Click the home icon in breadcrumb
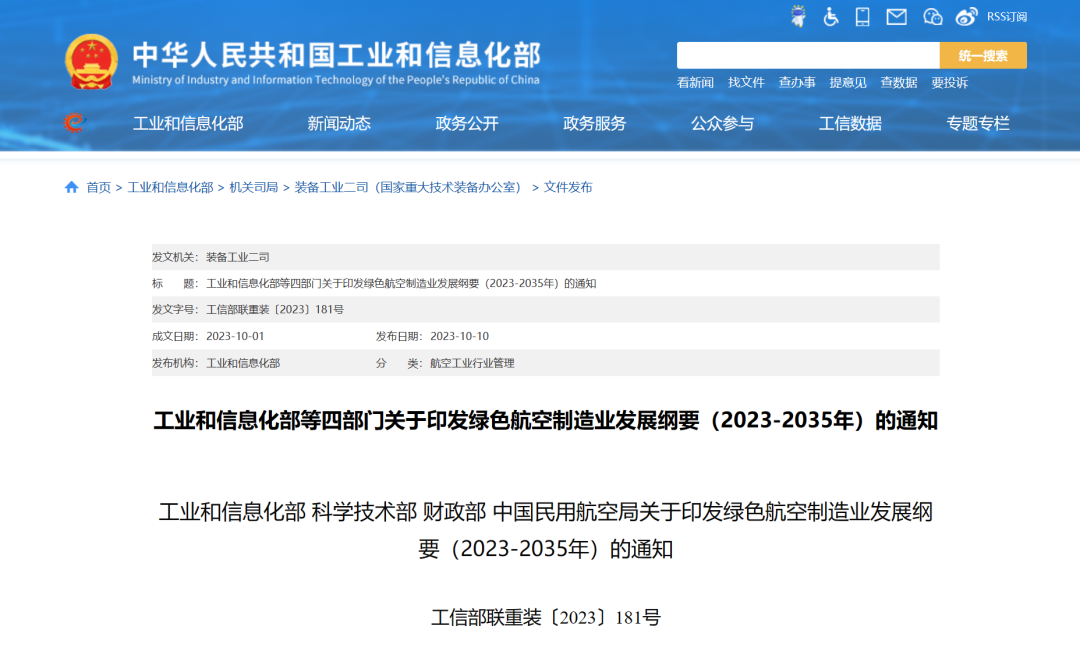This screenshot has height=651, width=1080. [72, 187]
